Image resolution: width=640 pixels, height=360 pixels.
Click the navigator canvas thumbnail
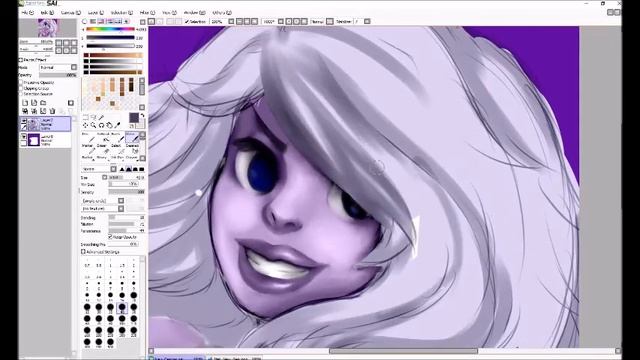click(x=48, y=28)
